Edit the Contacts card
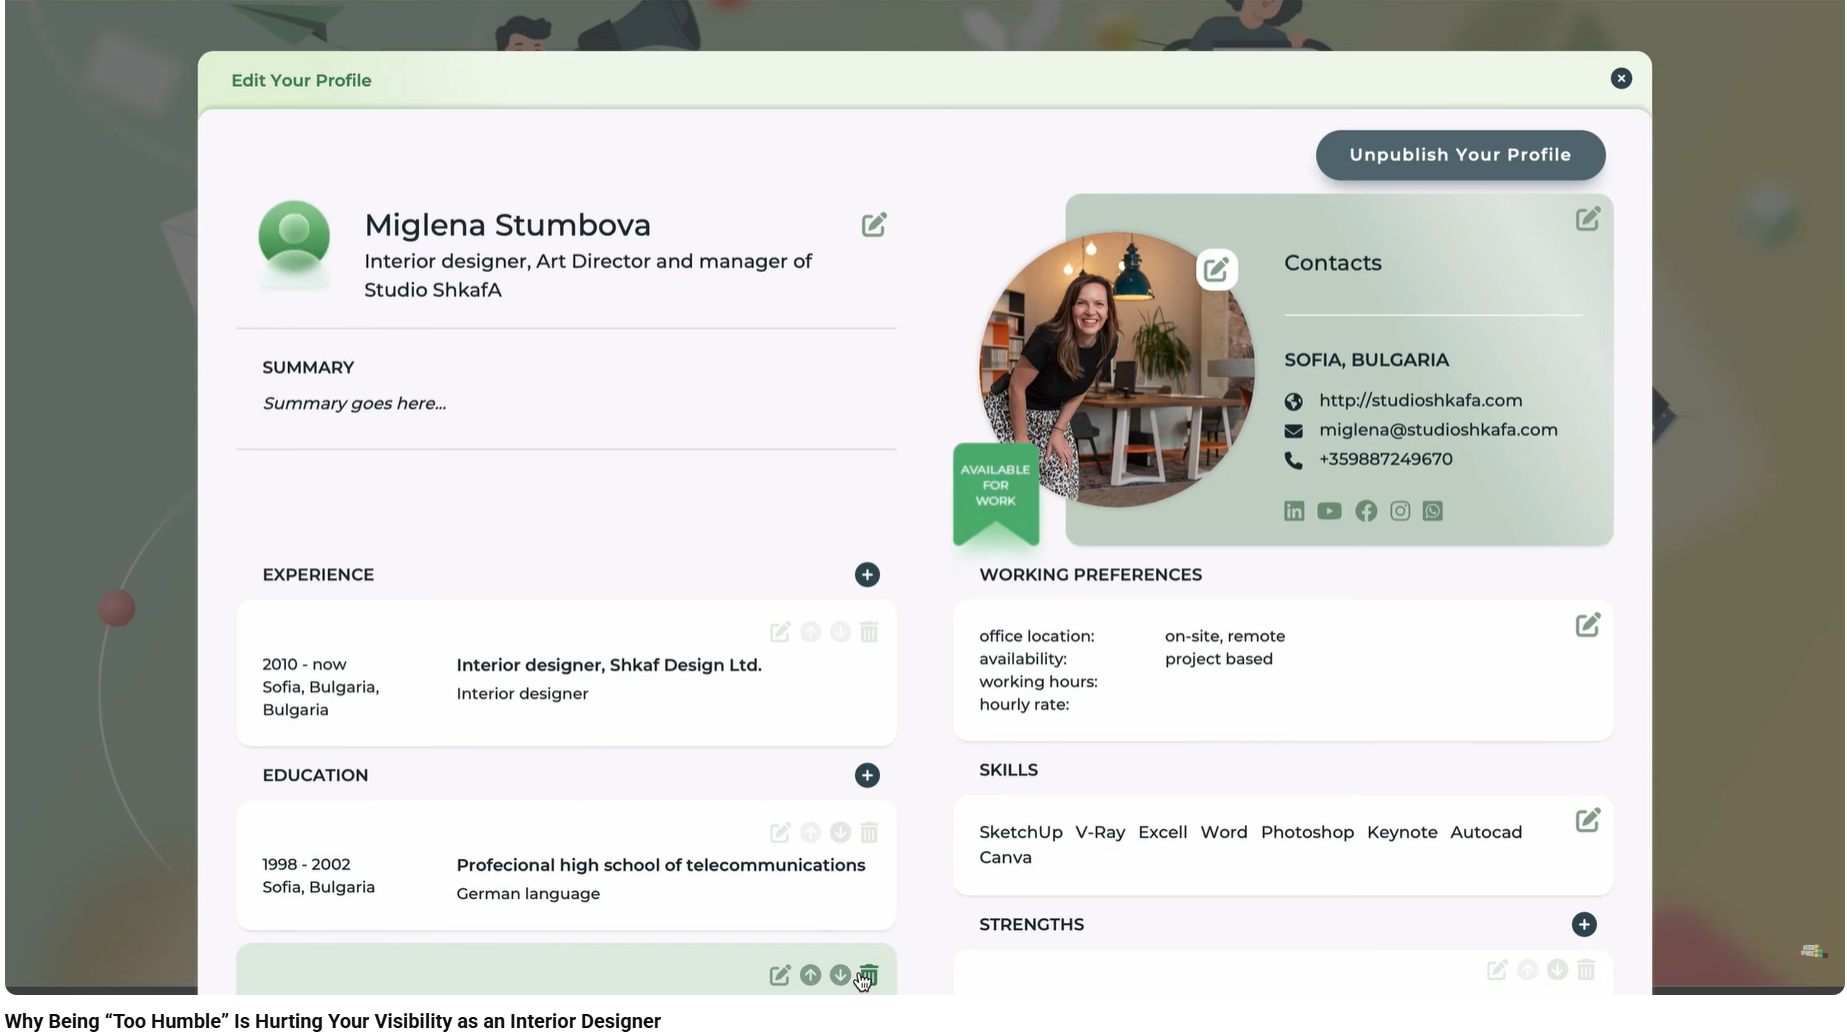Screen dimensions: 1847x1034 (1588, 218)
